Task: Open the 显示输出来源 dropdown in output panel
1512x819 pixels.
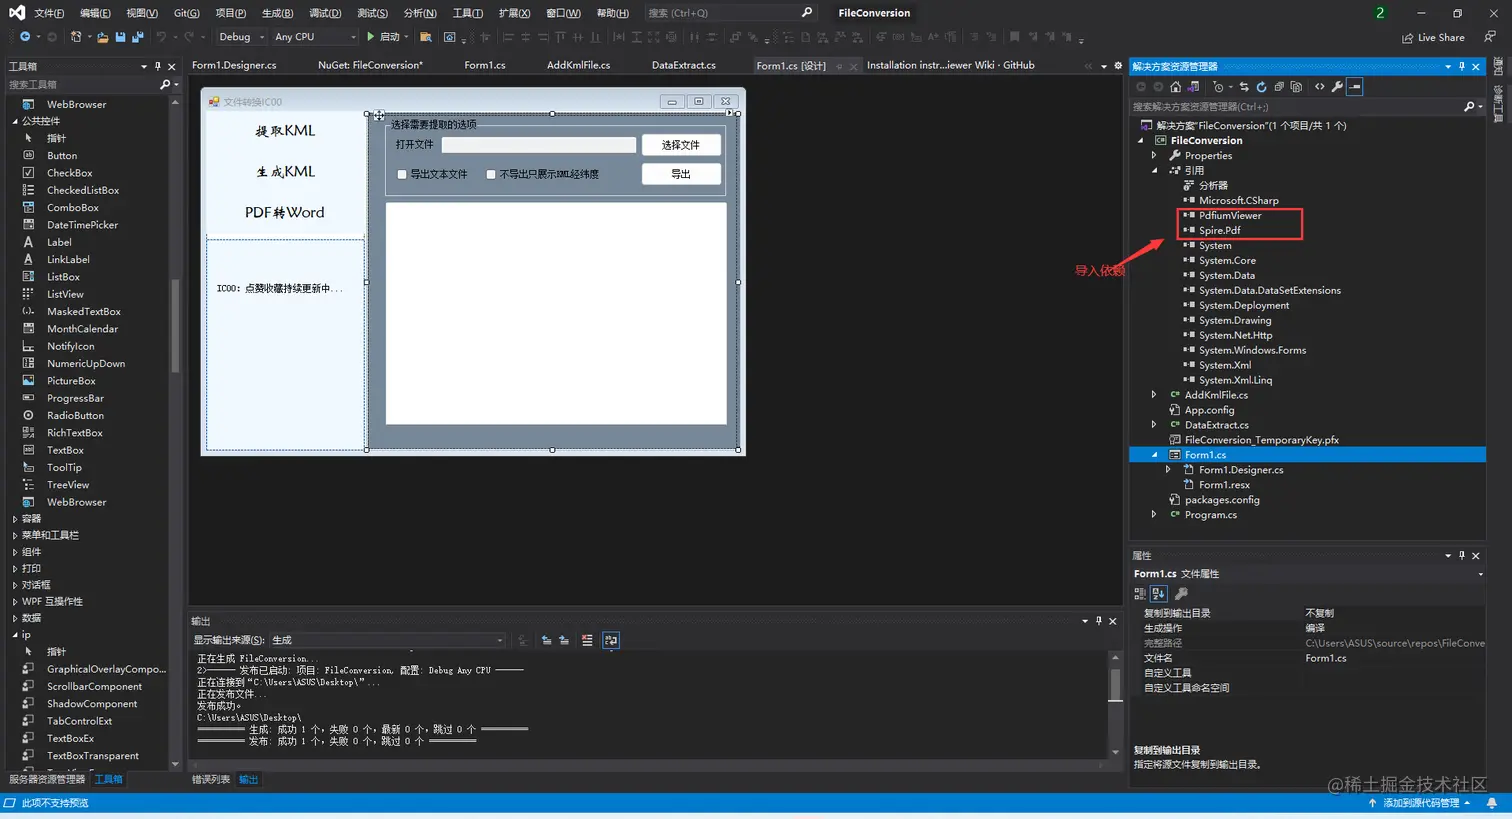Action: pyautogui.click(x=388, y=640)
